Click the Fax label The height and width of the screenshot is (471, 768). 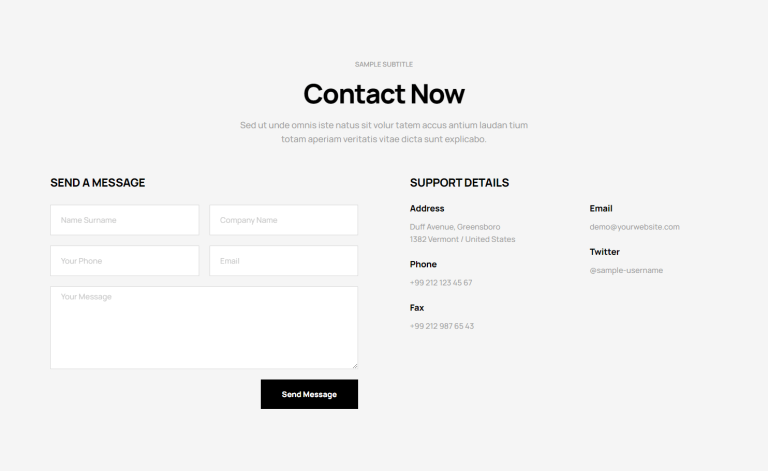click(x=417, y=308)
